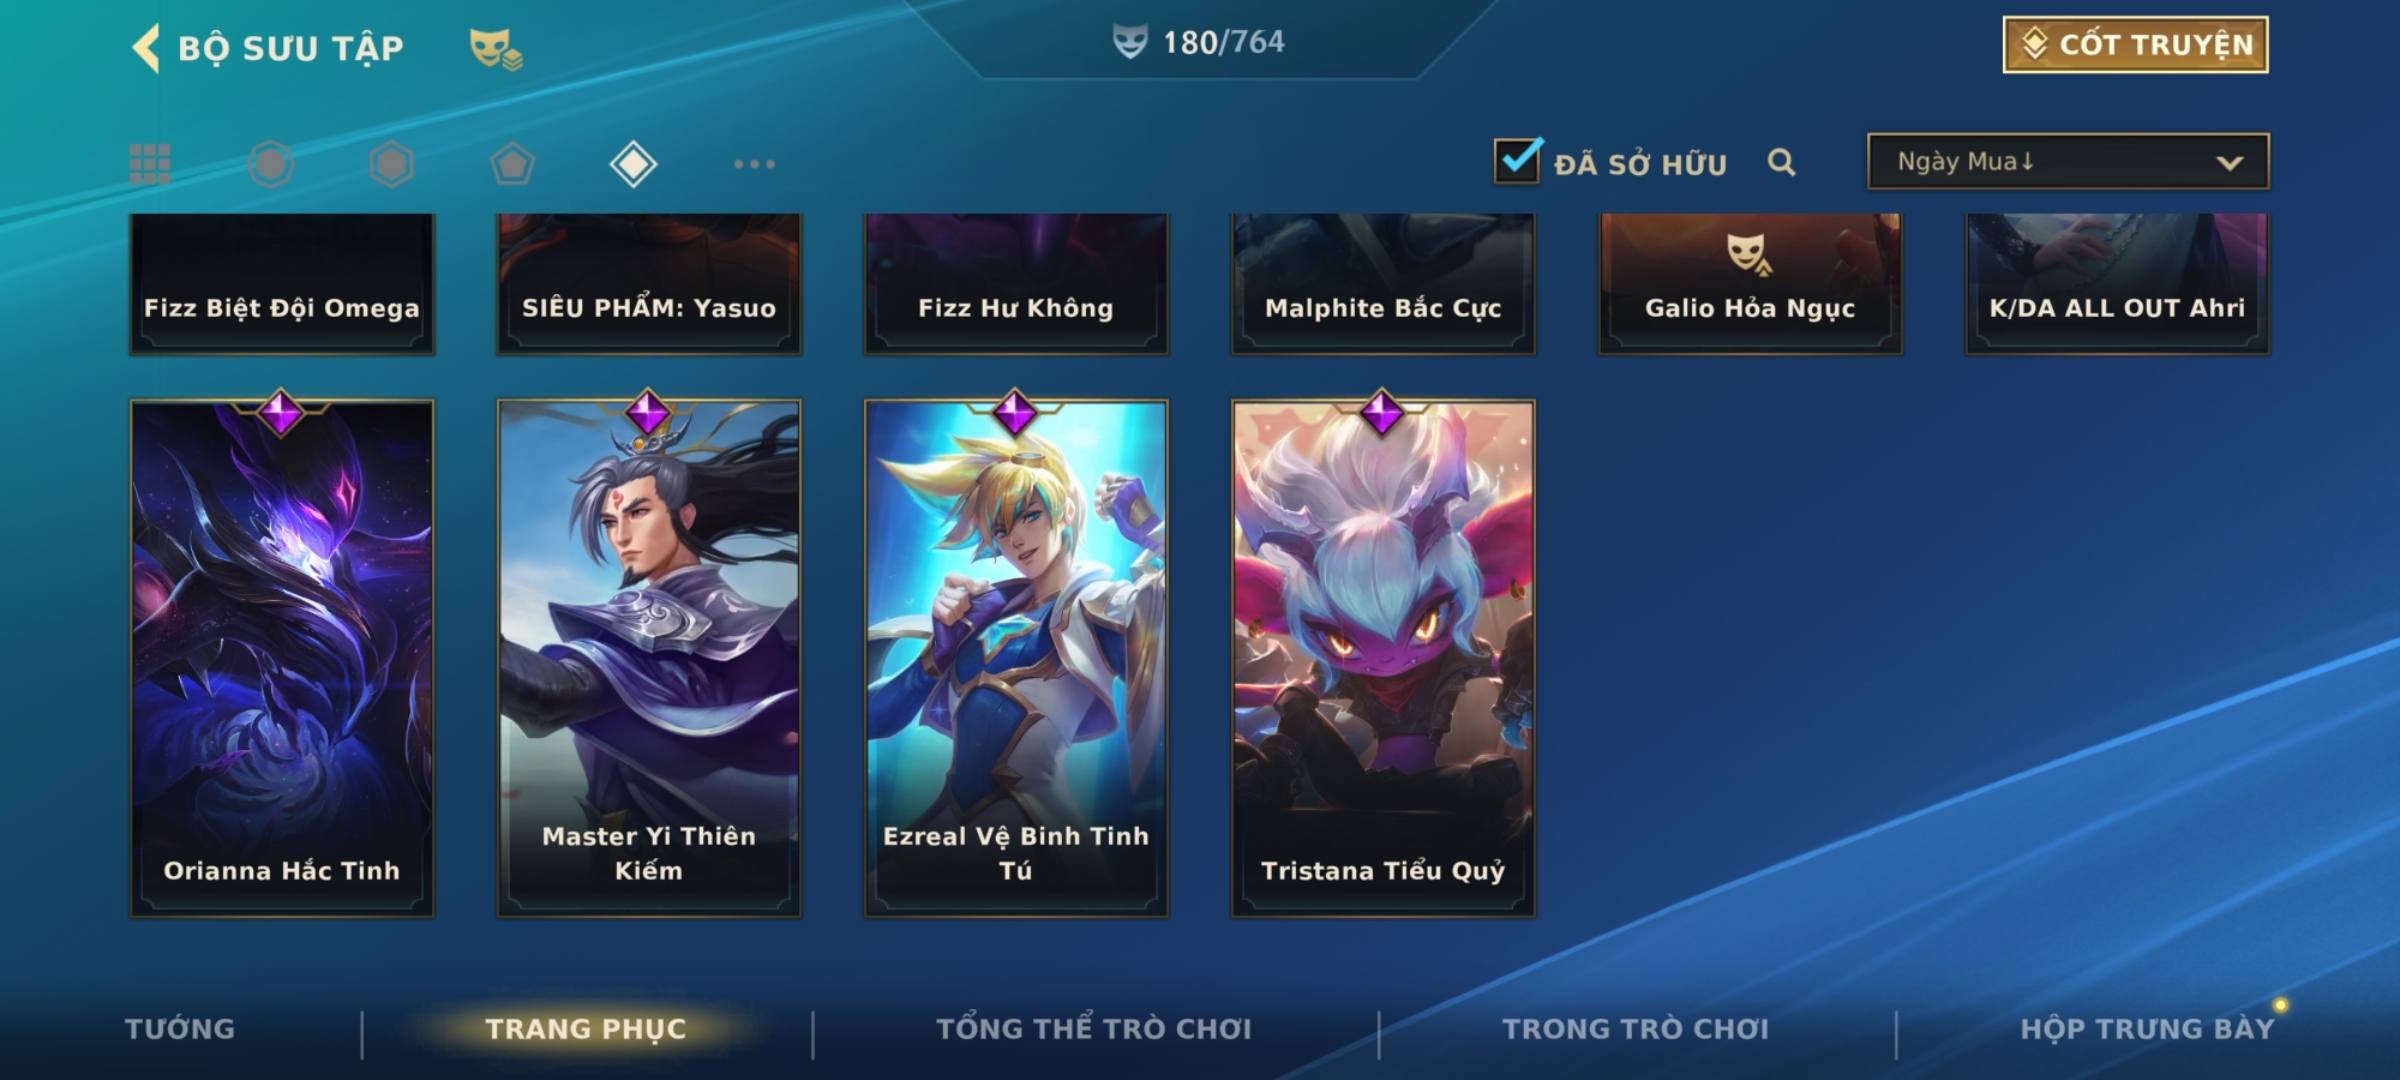Click the Cốt Truyện button

(2135, 45)
